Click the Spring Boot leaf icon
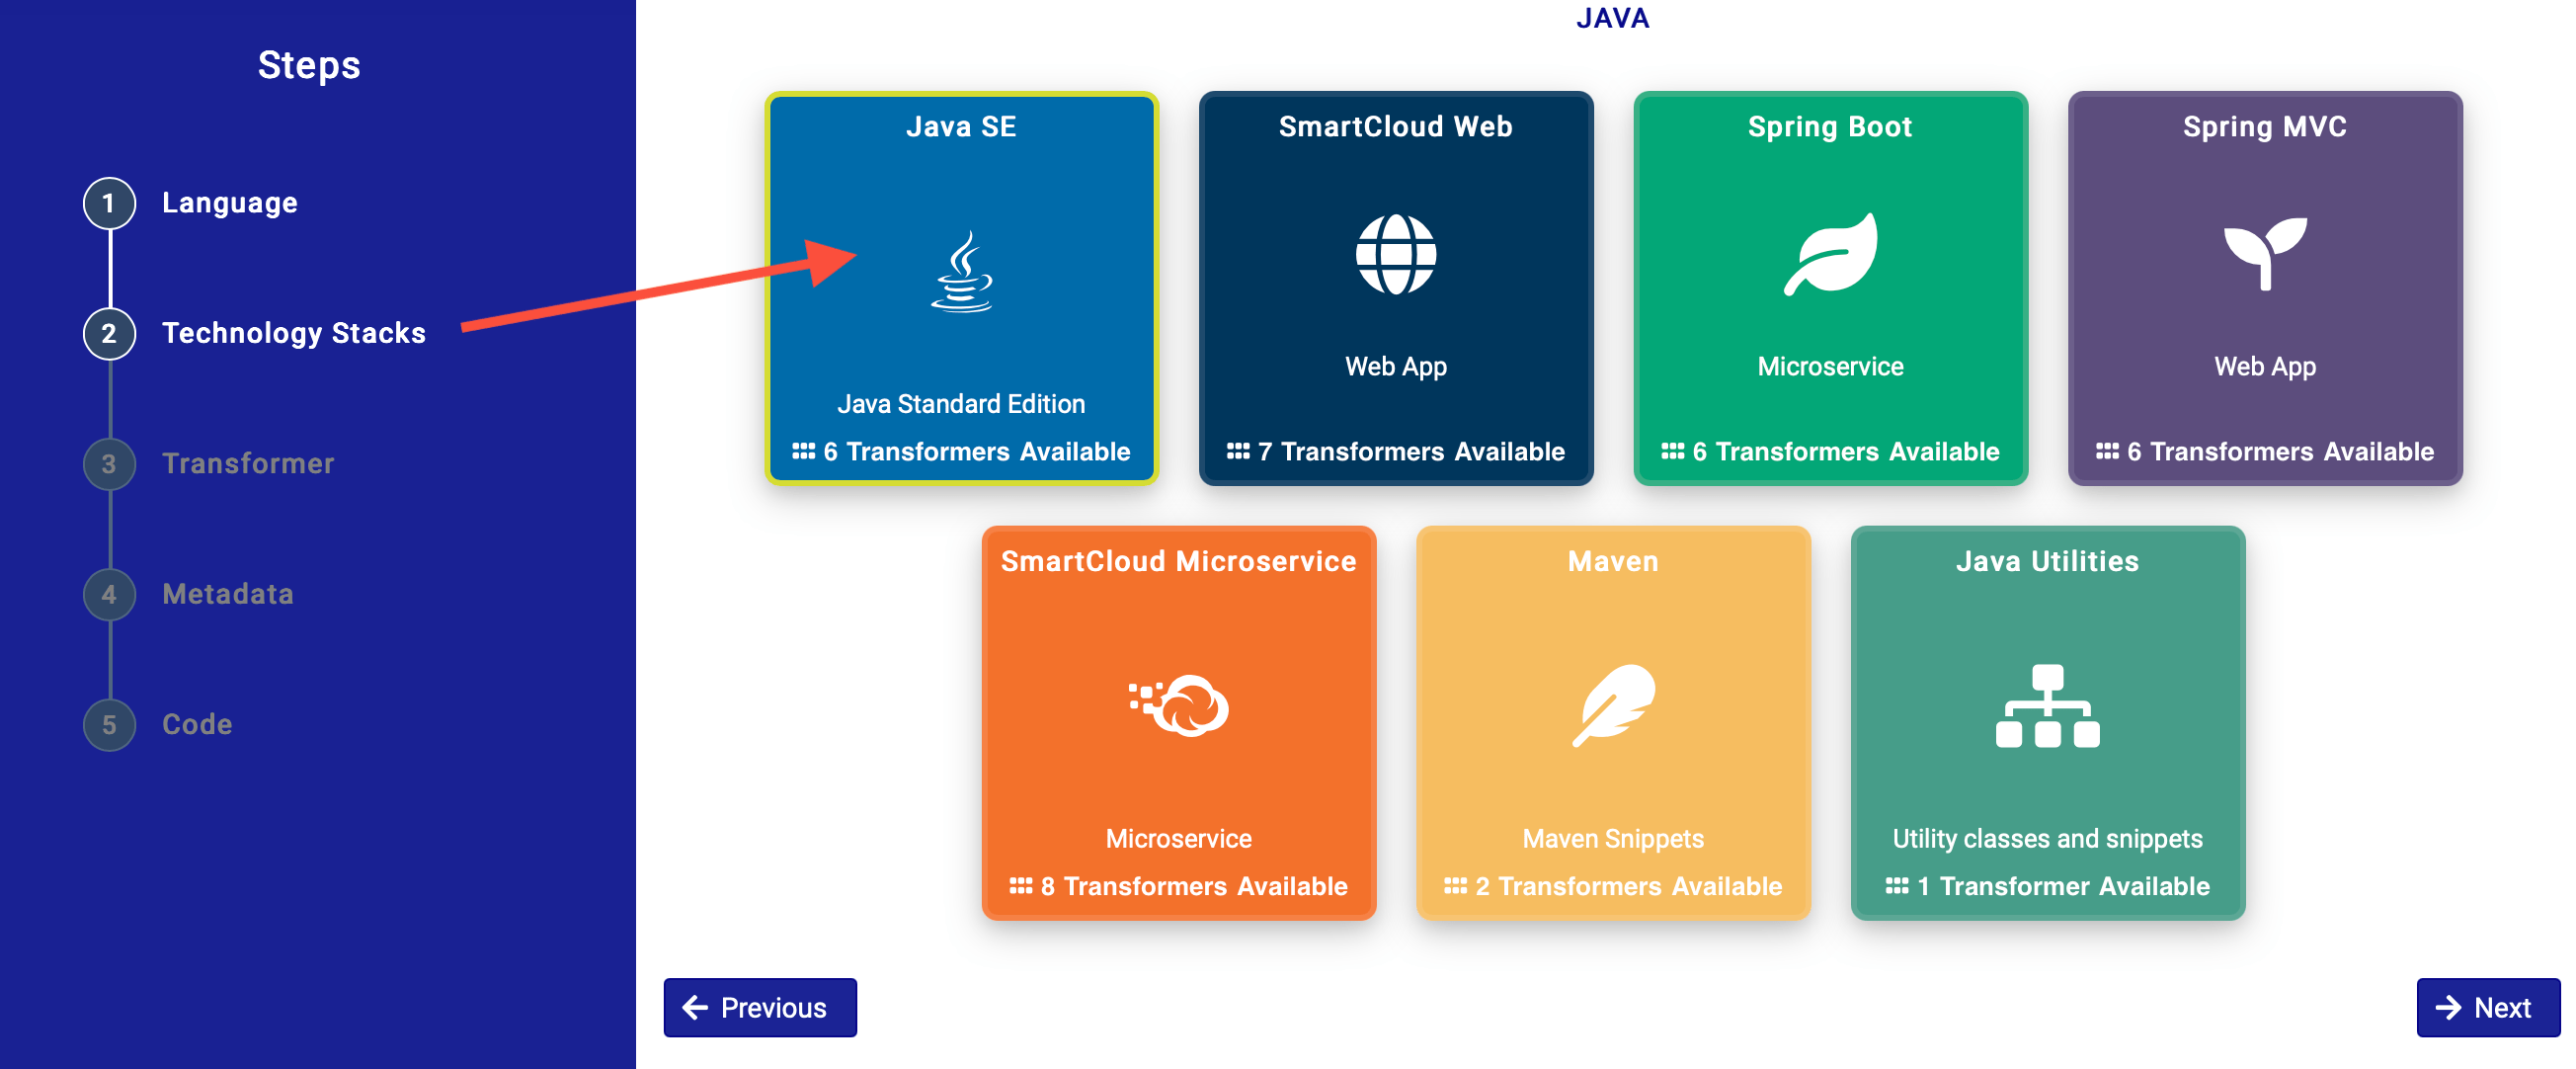Screen dimensions: 2576x1069 tap(1830, 254)
